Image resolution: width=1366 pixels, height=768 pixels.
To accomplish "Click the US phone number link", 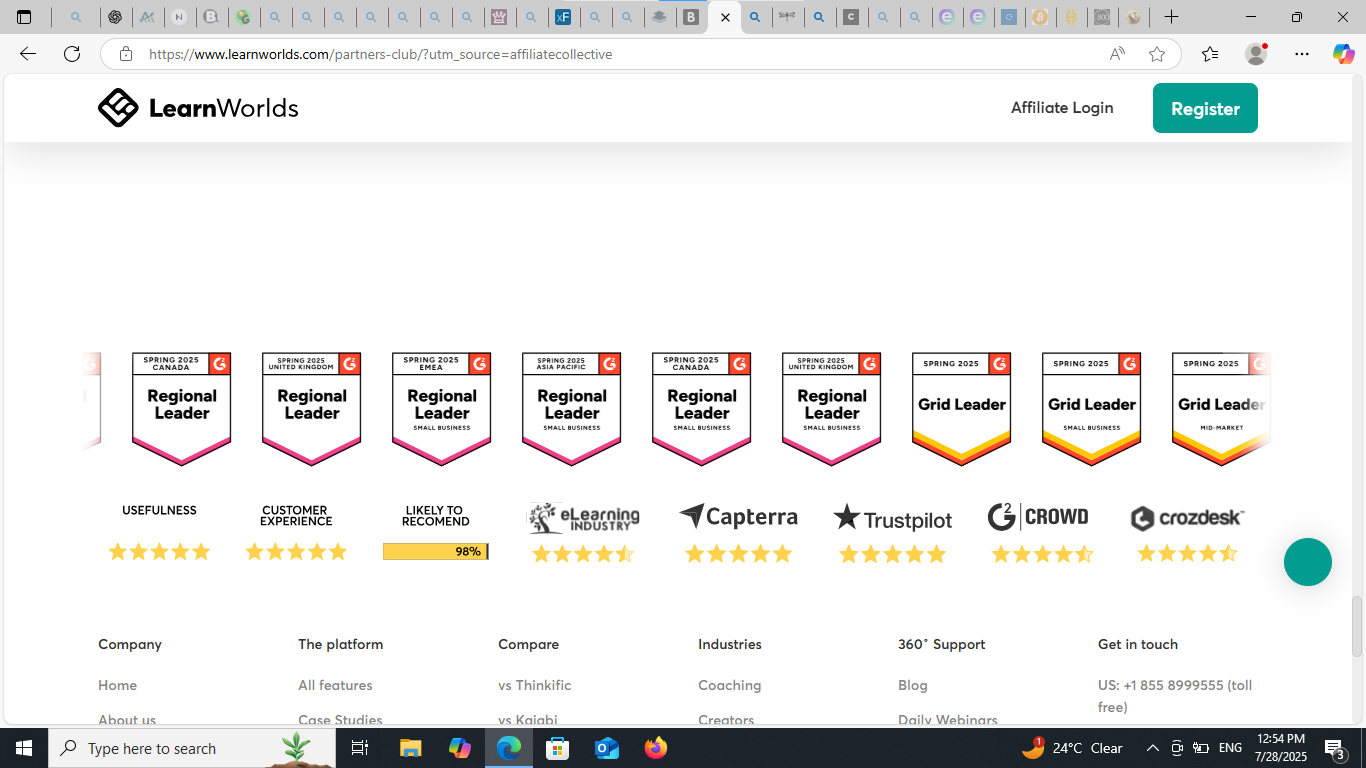I will (x=1175, y=696).
